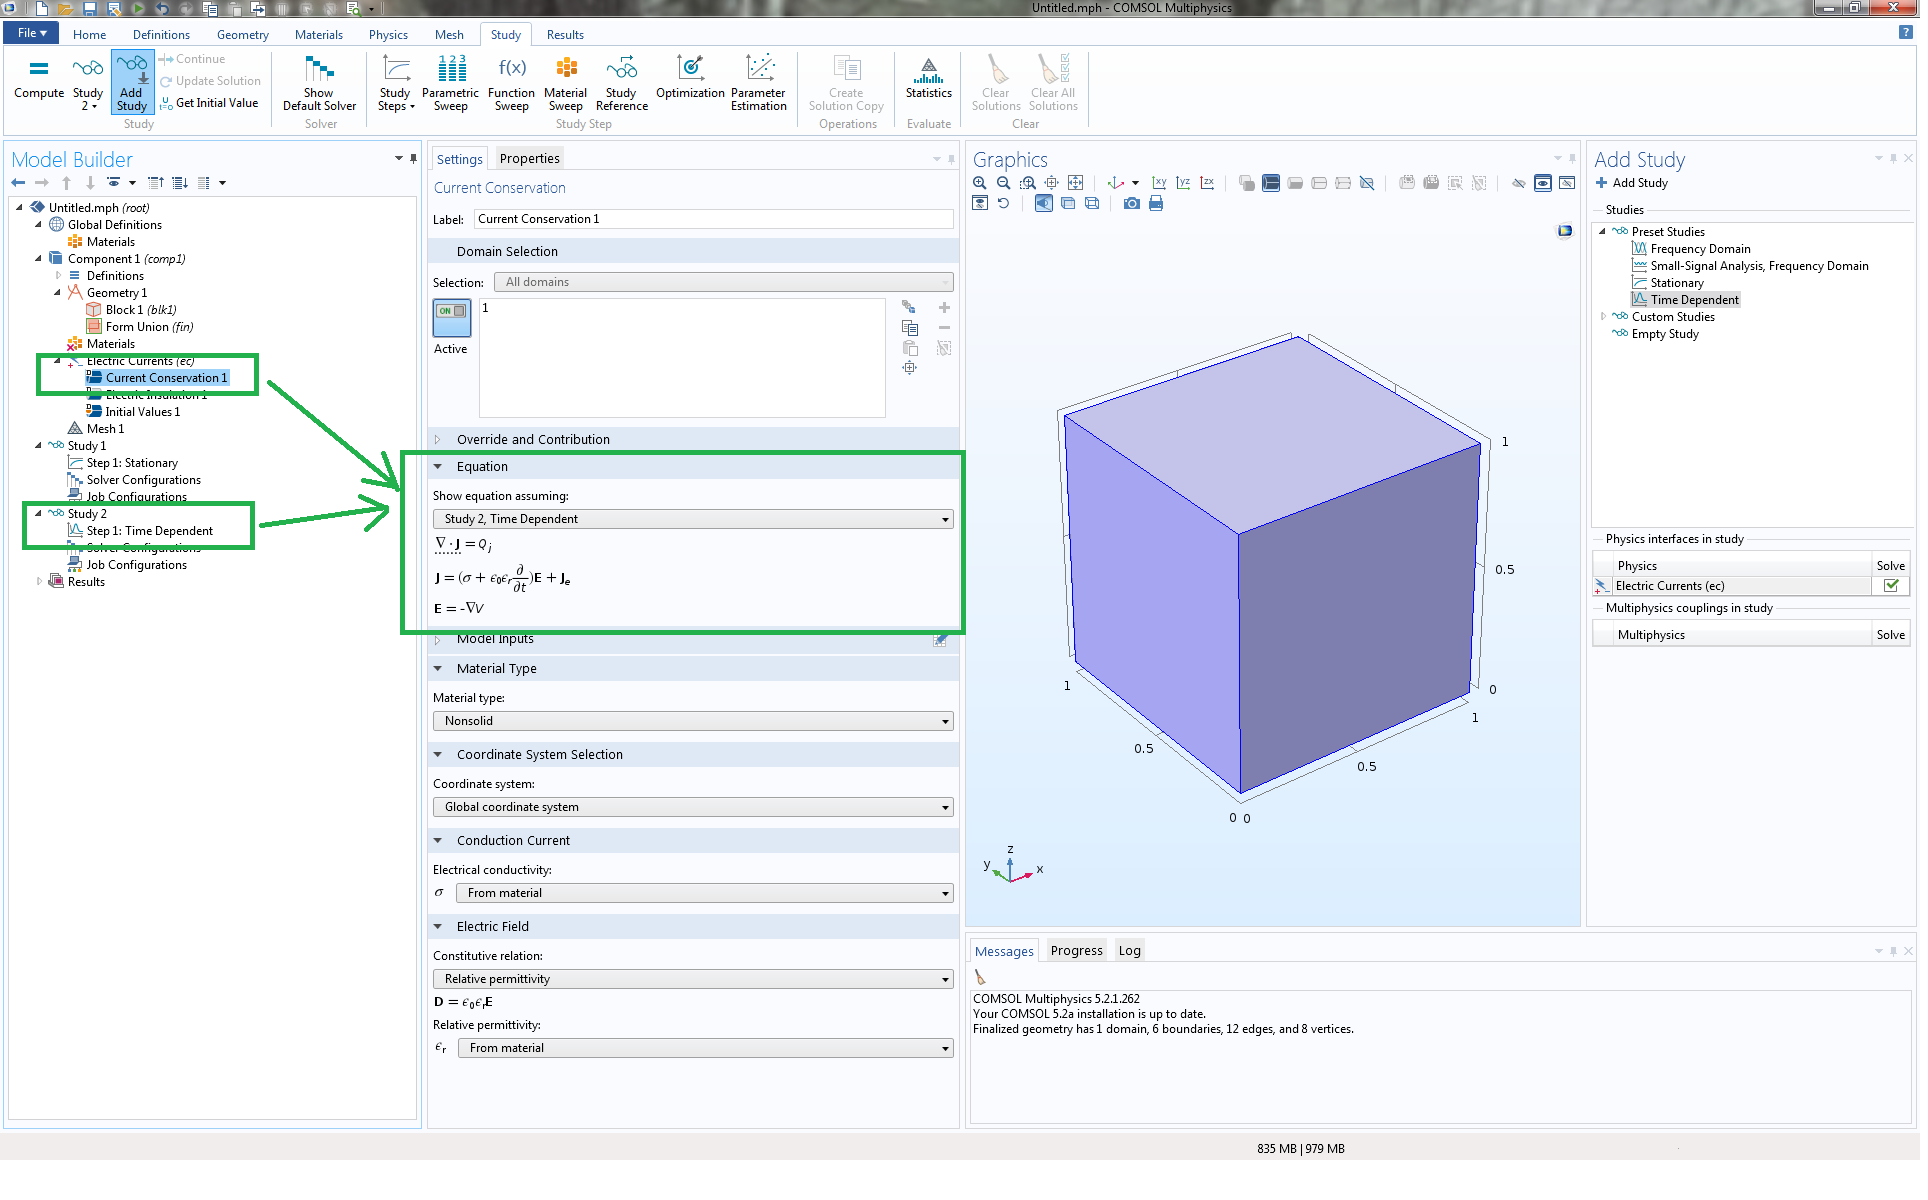Expand the Override and Contribution section
The image size is (1928, 1200).
(x=532, y=440)
